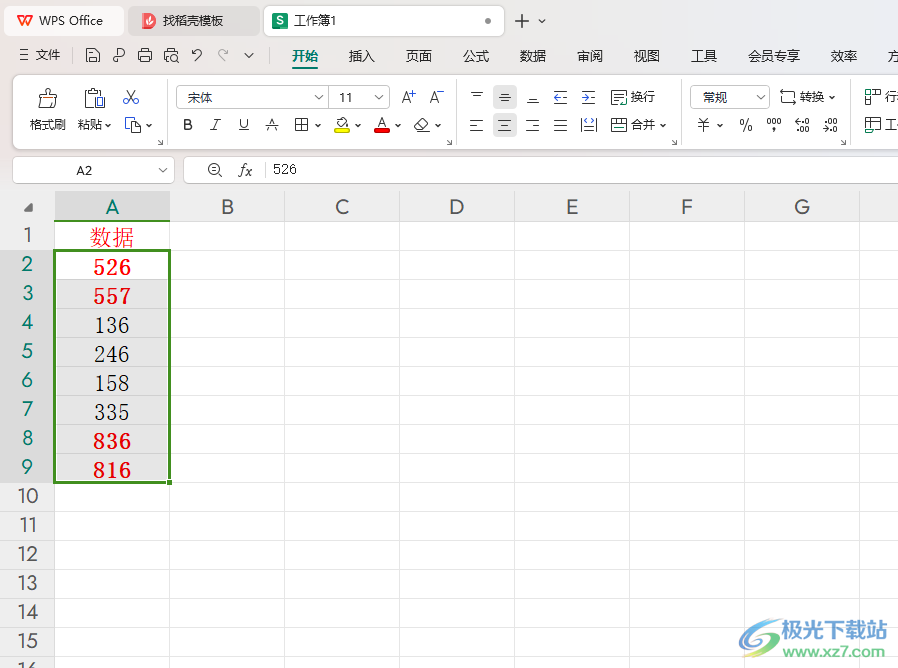
Task: Click the Clear eraser icon
Action: click(x=422, y=125)
